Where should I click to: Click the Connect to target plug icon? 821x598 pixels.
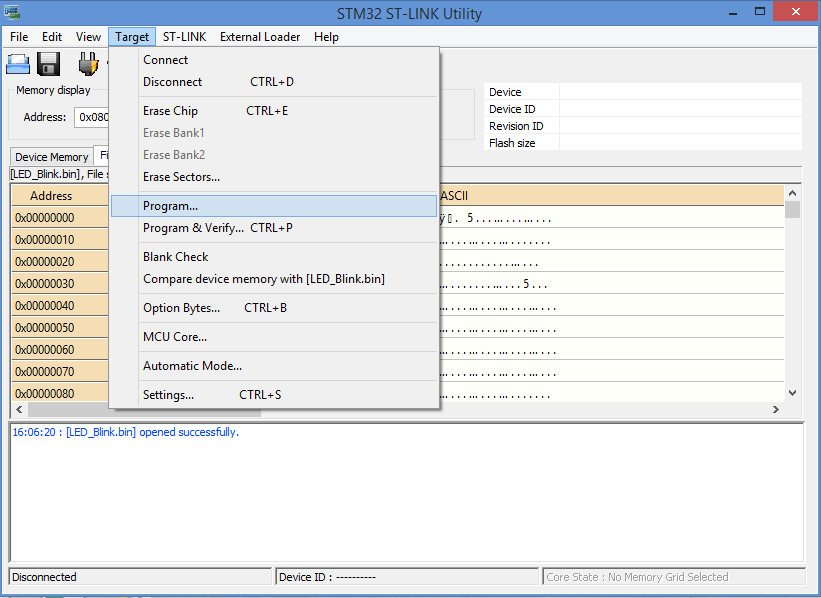coord(88,64)
